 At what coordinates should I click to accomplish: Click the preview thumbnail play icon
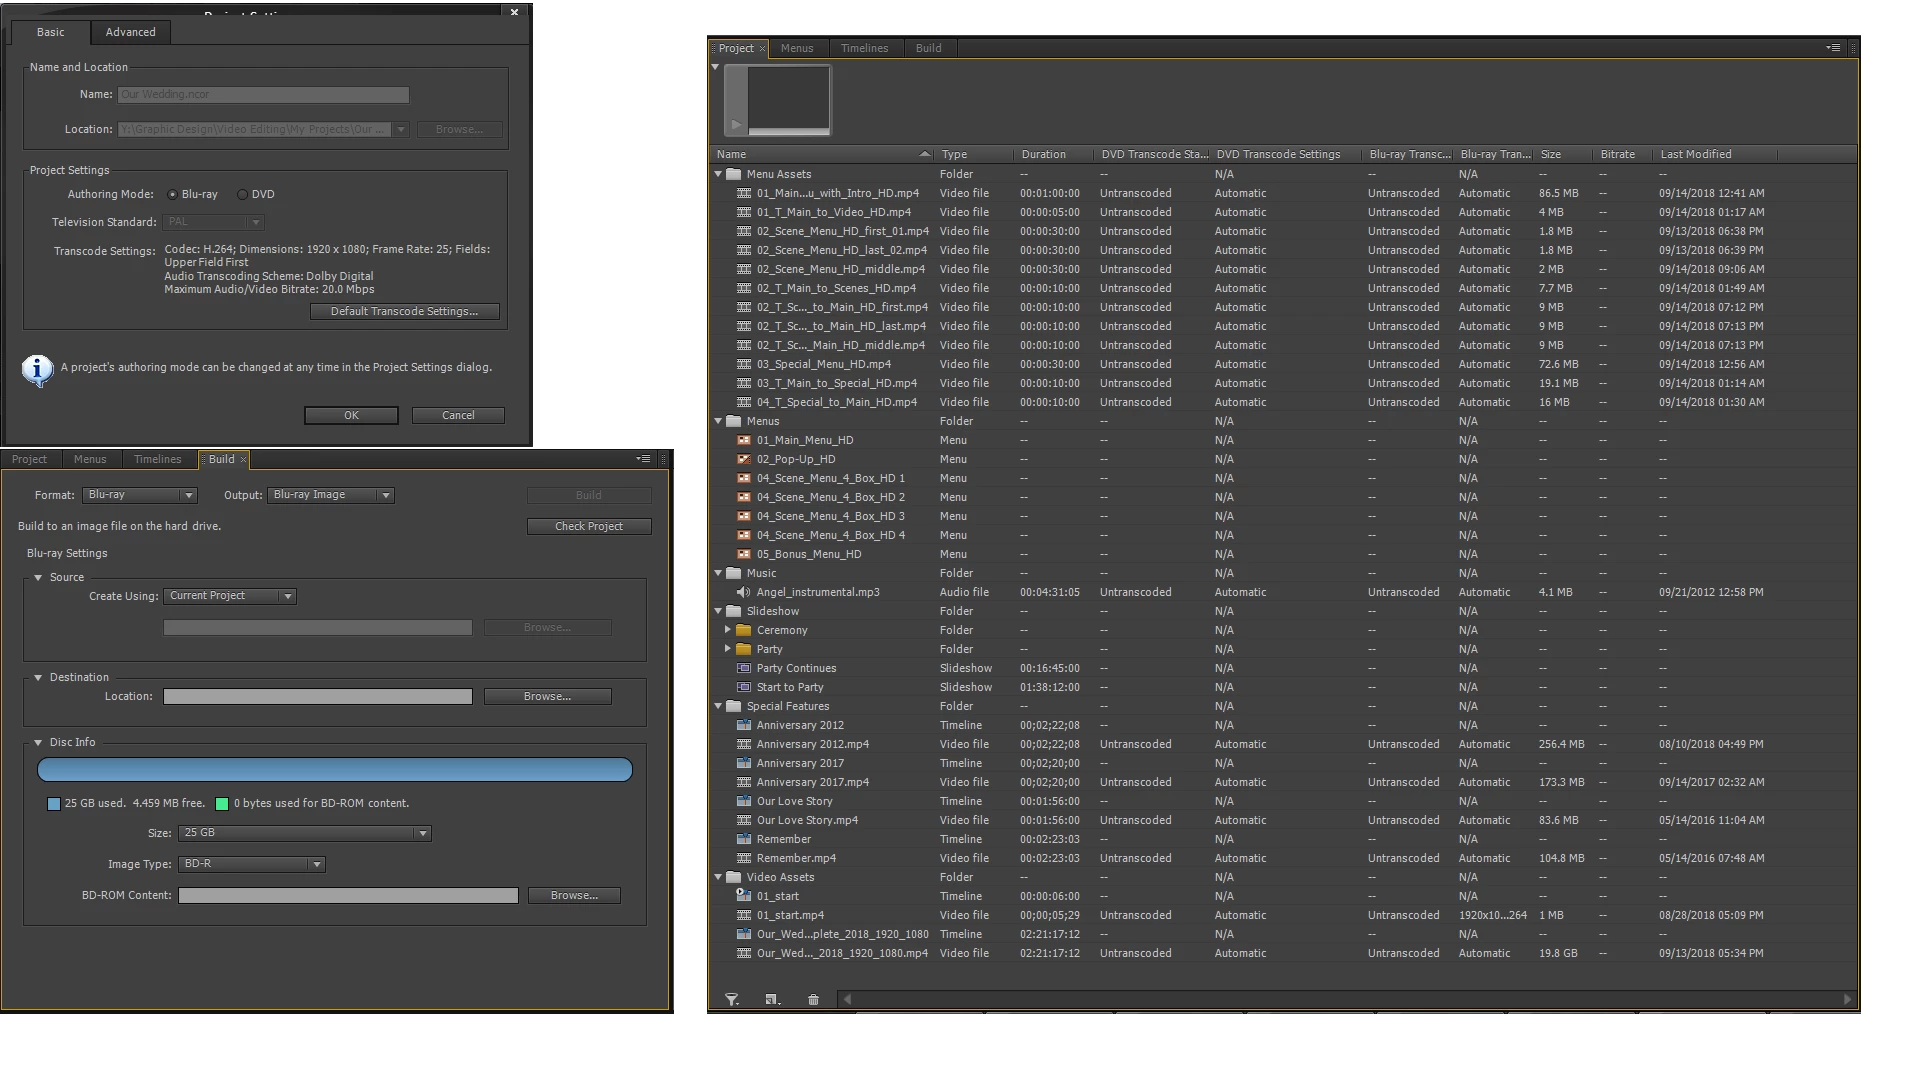pos(736,125)
